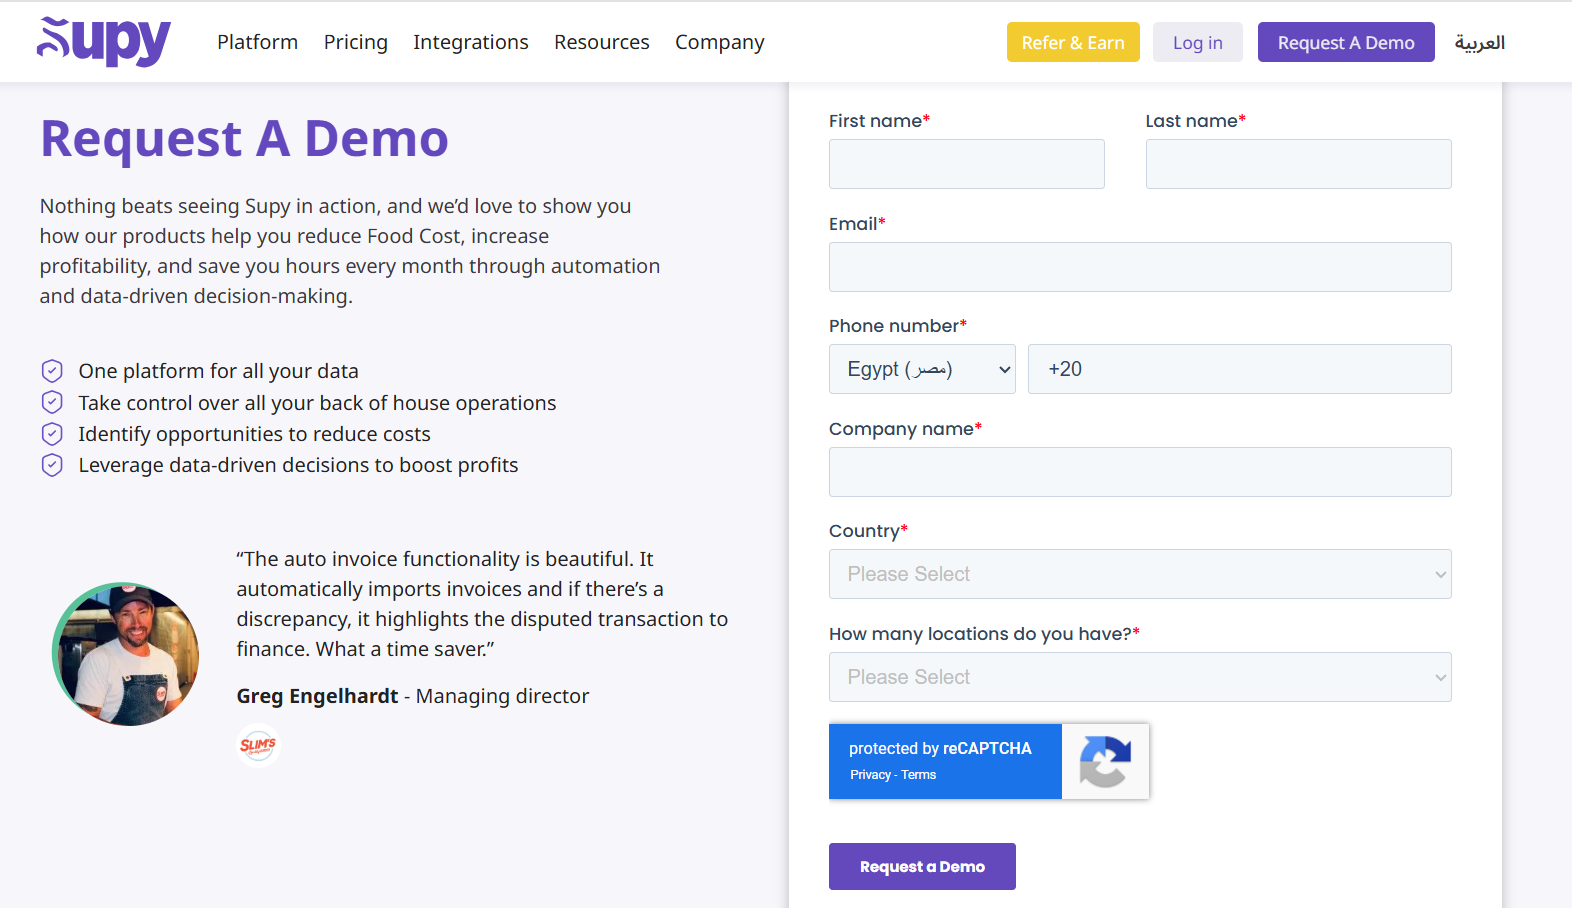The height and width of the screenshot is (908, 1572).
Task: Go to the Pricing page
Action: point(355,42)
